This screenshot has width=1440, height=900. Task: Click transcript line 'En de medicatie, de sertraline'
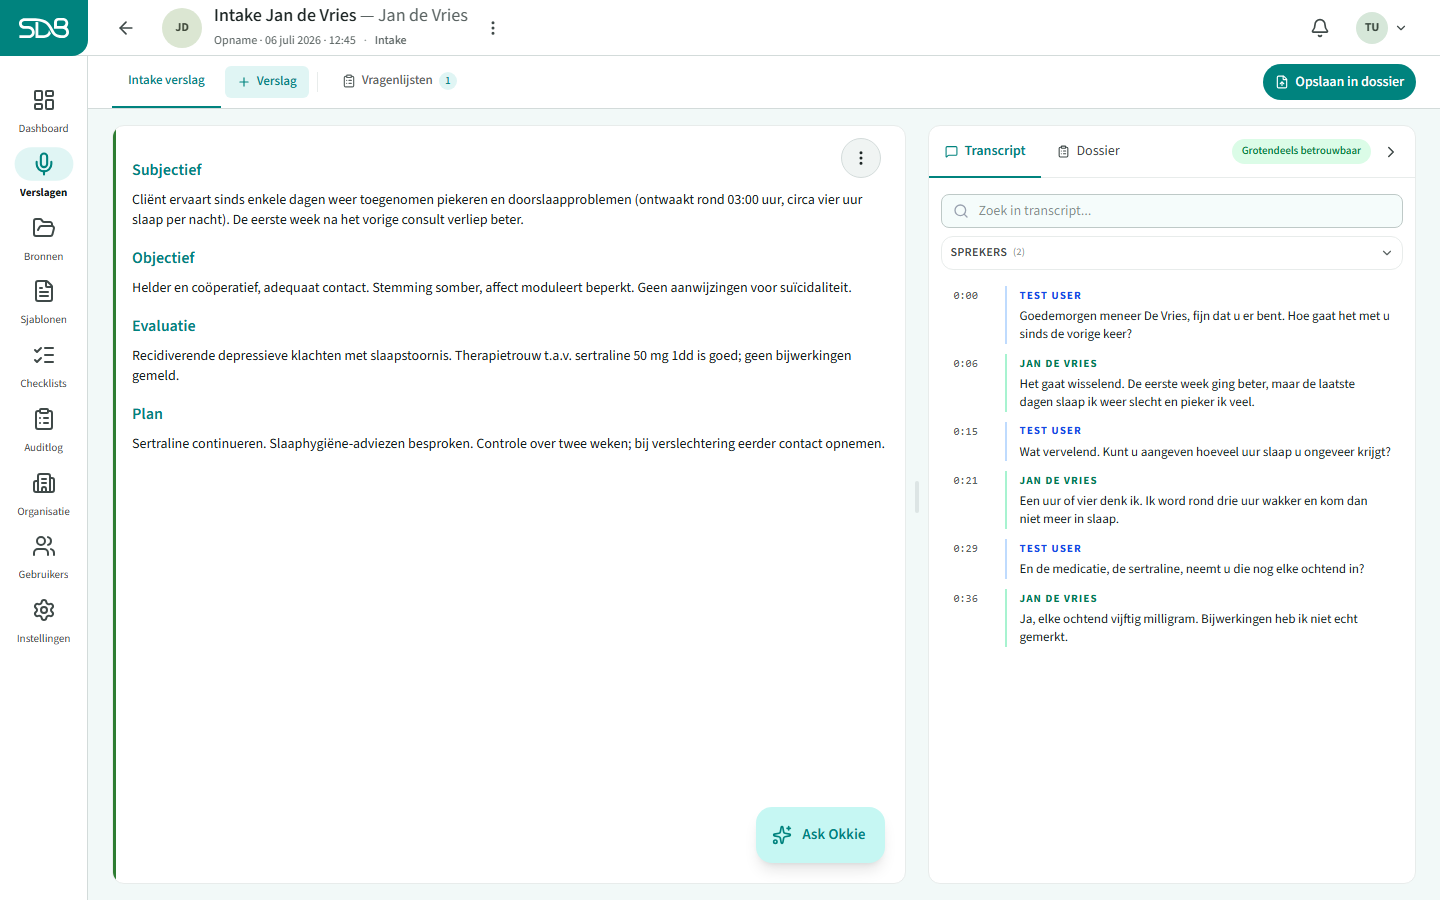pos(1192,569)
